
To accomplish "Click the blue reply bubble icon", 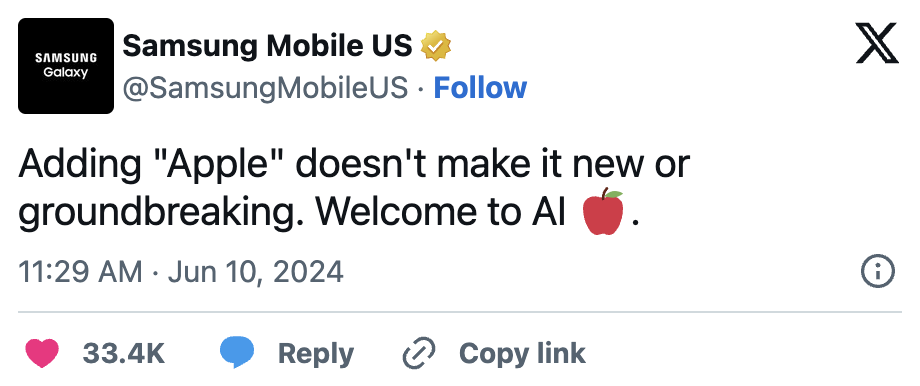I will pyautogui.click(x=237, y=353).
